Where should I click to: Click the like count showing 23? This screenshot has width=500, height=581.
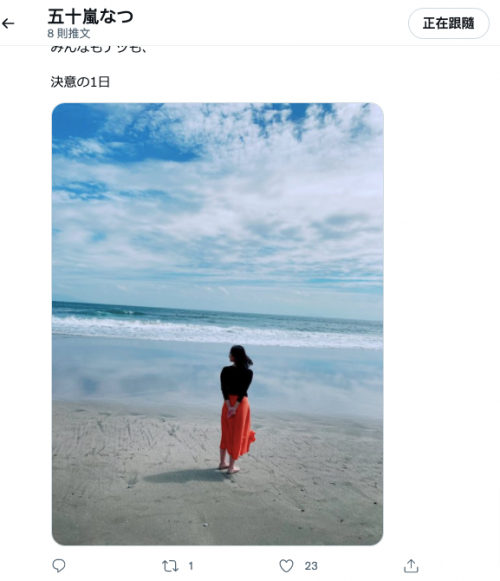311,566
